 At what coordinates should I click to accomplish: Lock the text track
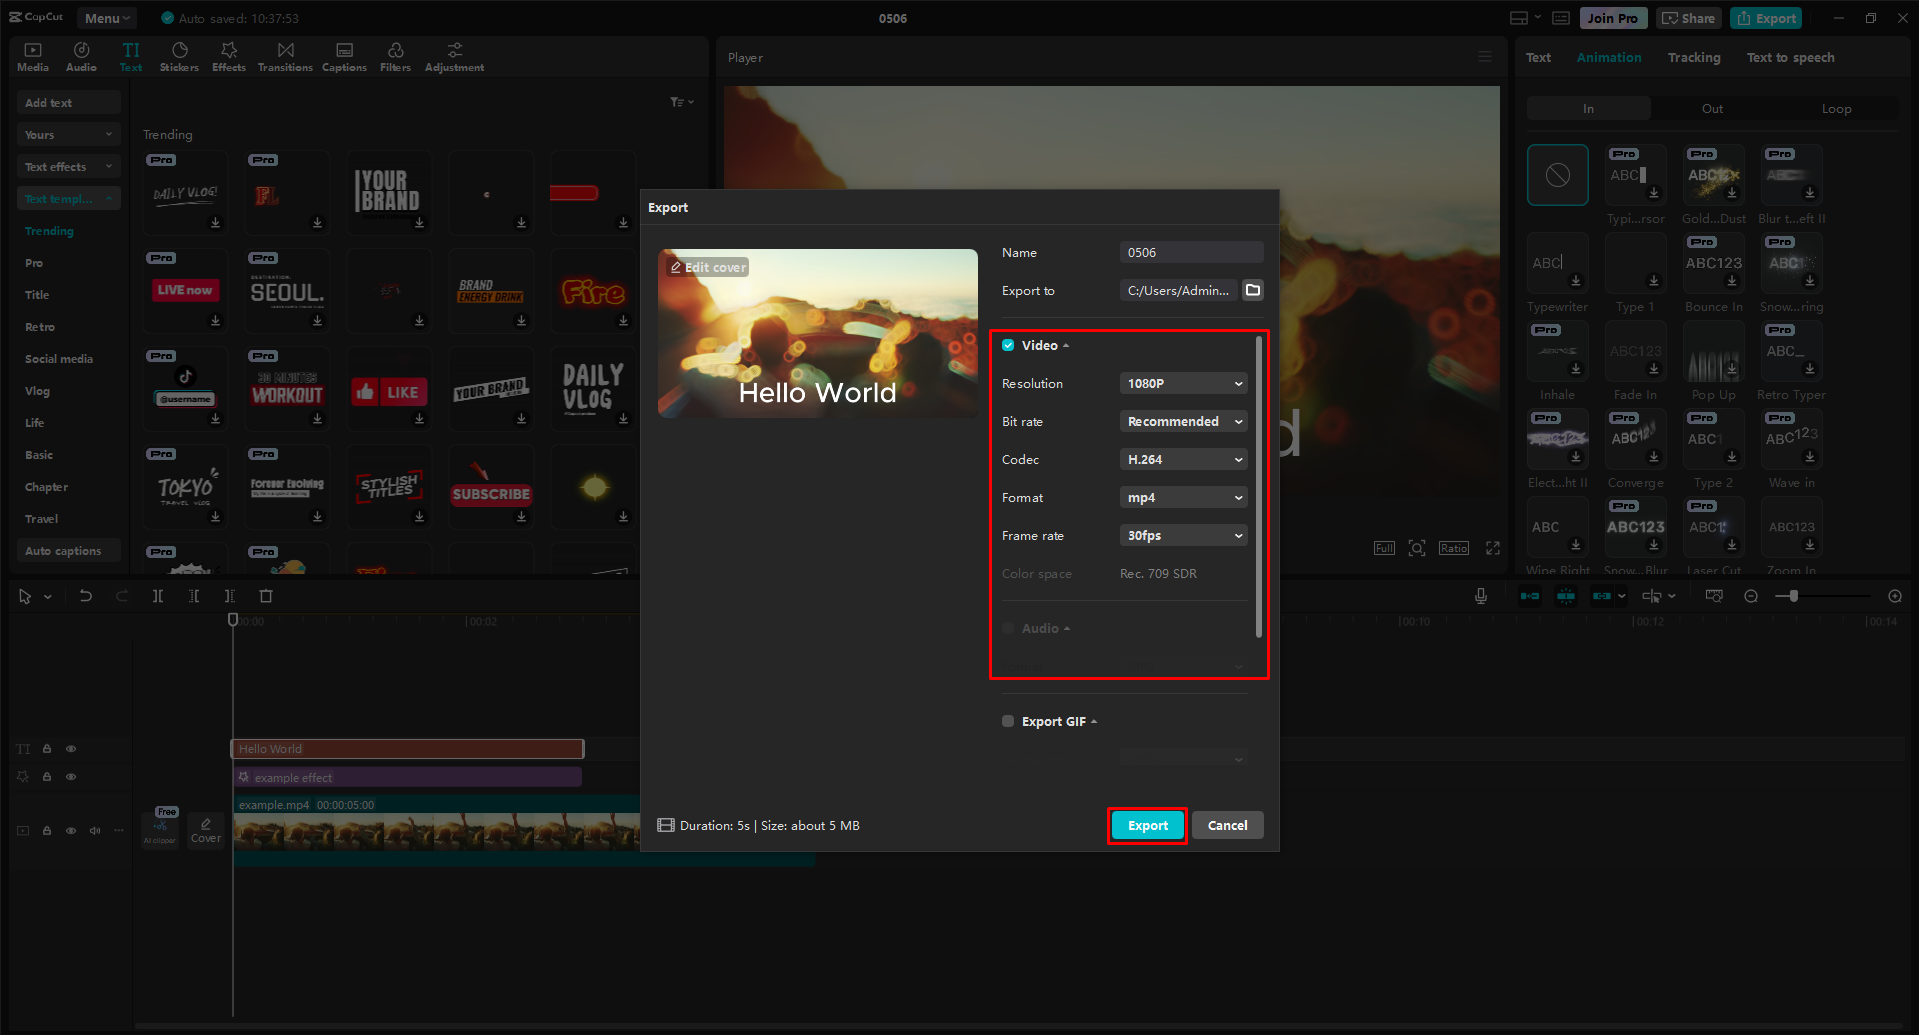[47, 748]
